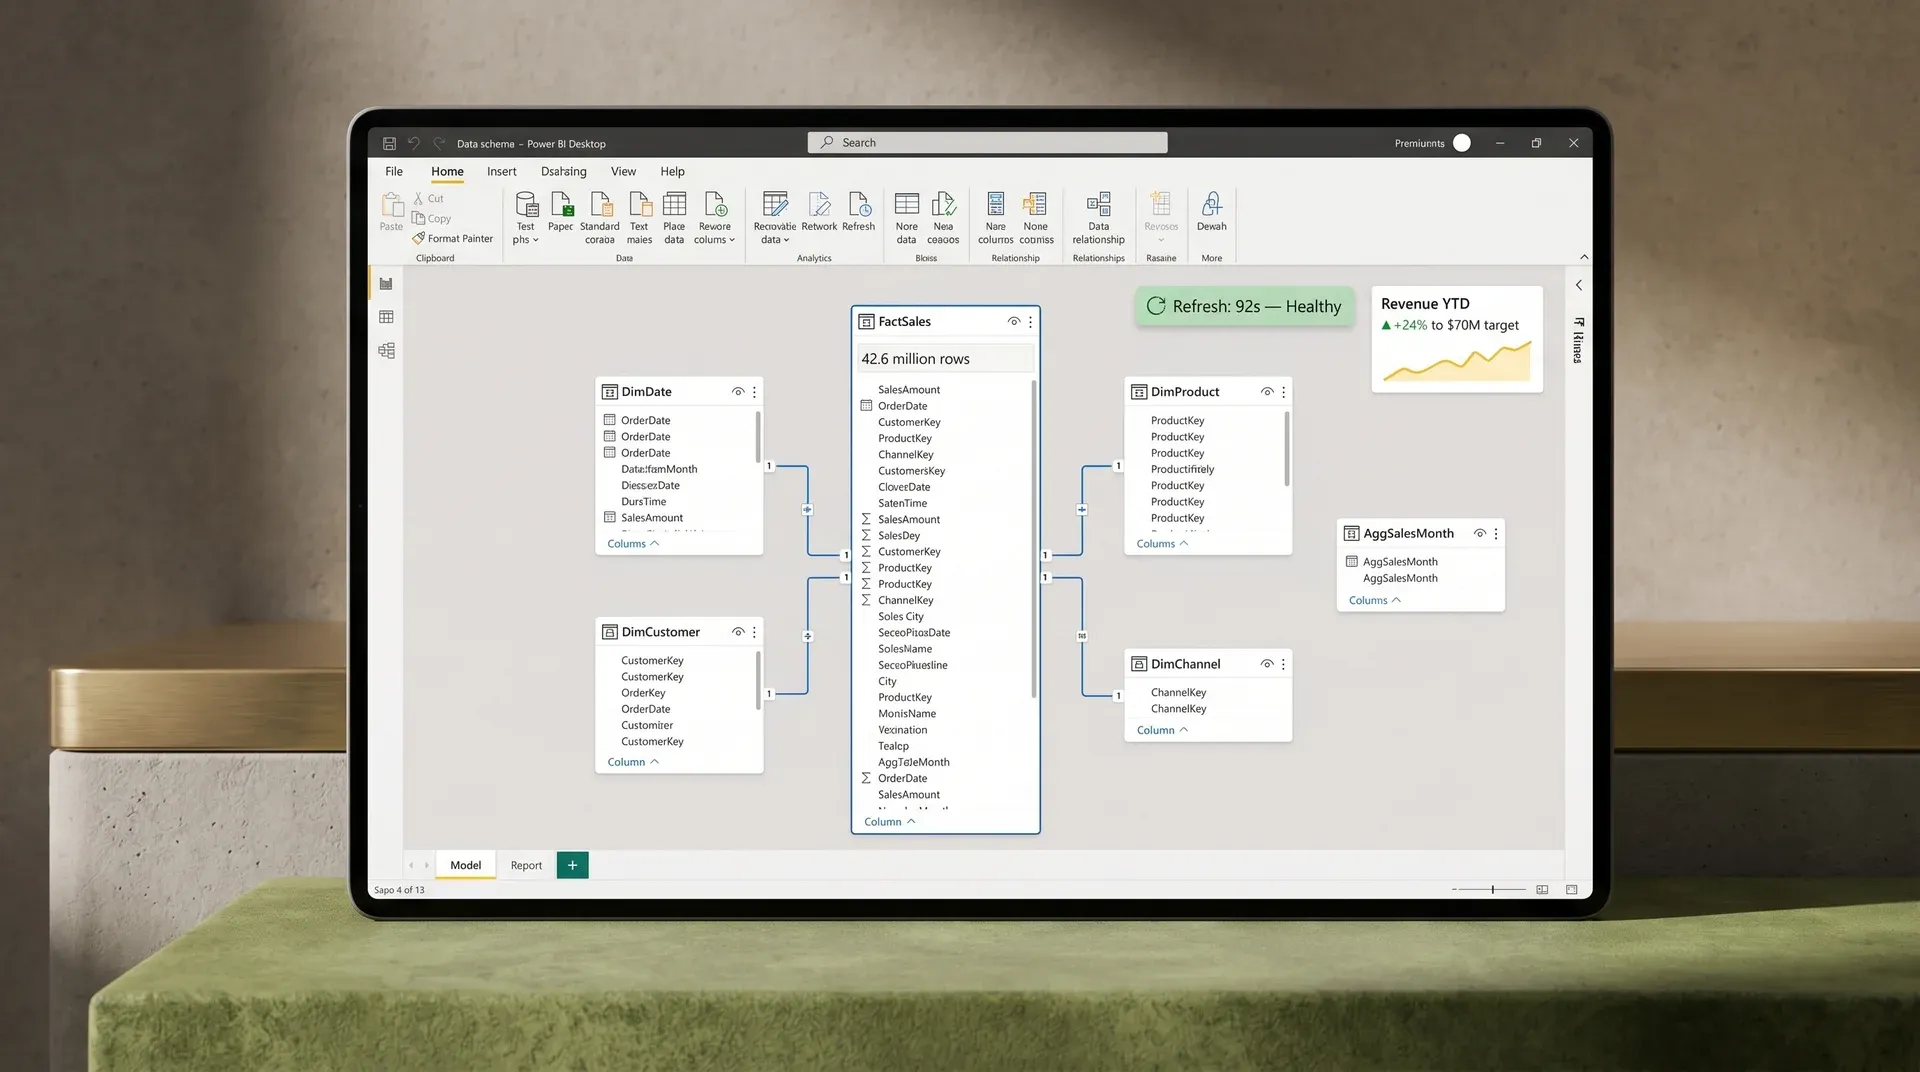The image size is (1920, 1072).
Task: Click the fit-to-page icon in status bar
Action: 1572,889
